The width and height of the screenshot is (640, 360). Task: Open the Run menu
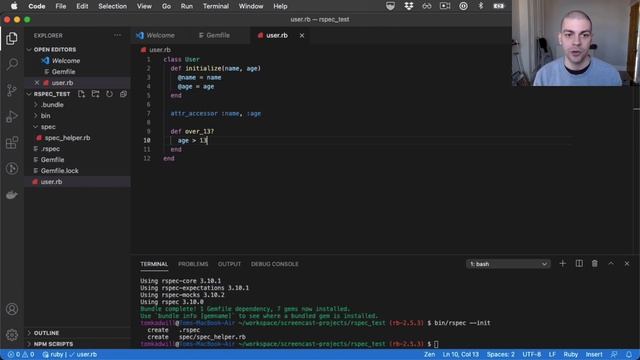pos(187,6)
